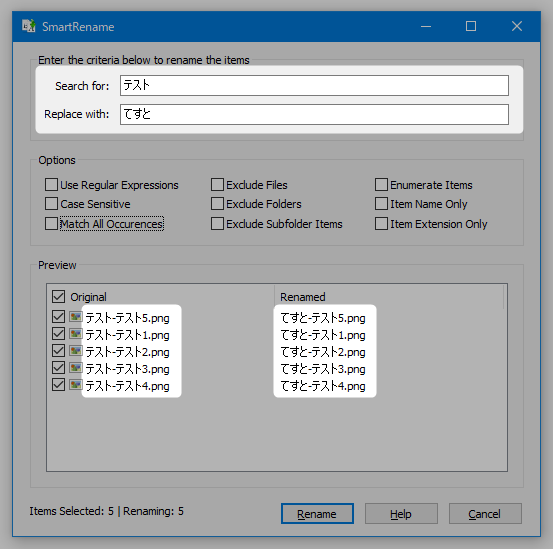Click the image icon for テスト-テスト5.png
553x549 pixels.
pos(75,317)
